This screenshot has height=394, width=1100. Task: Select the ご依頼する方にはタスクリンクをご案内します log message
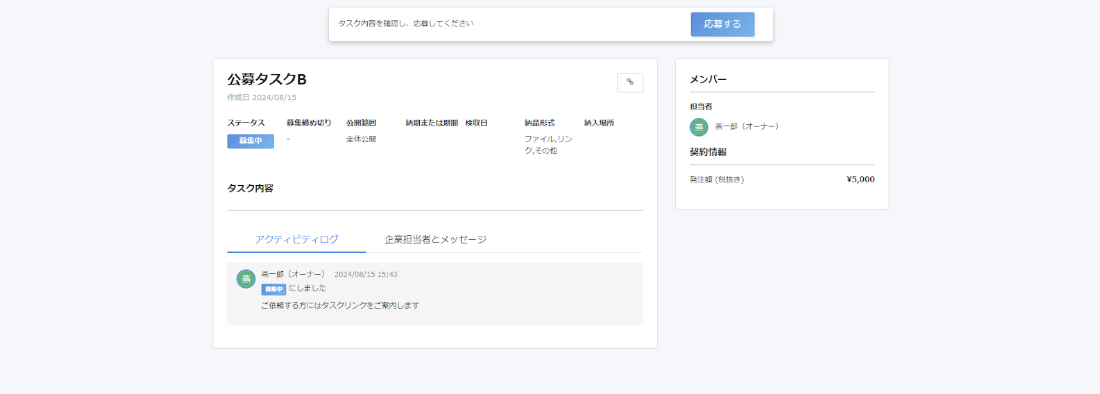click(x=340, y=306)
